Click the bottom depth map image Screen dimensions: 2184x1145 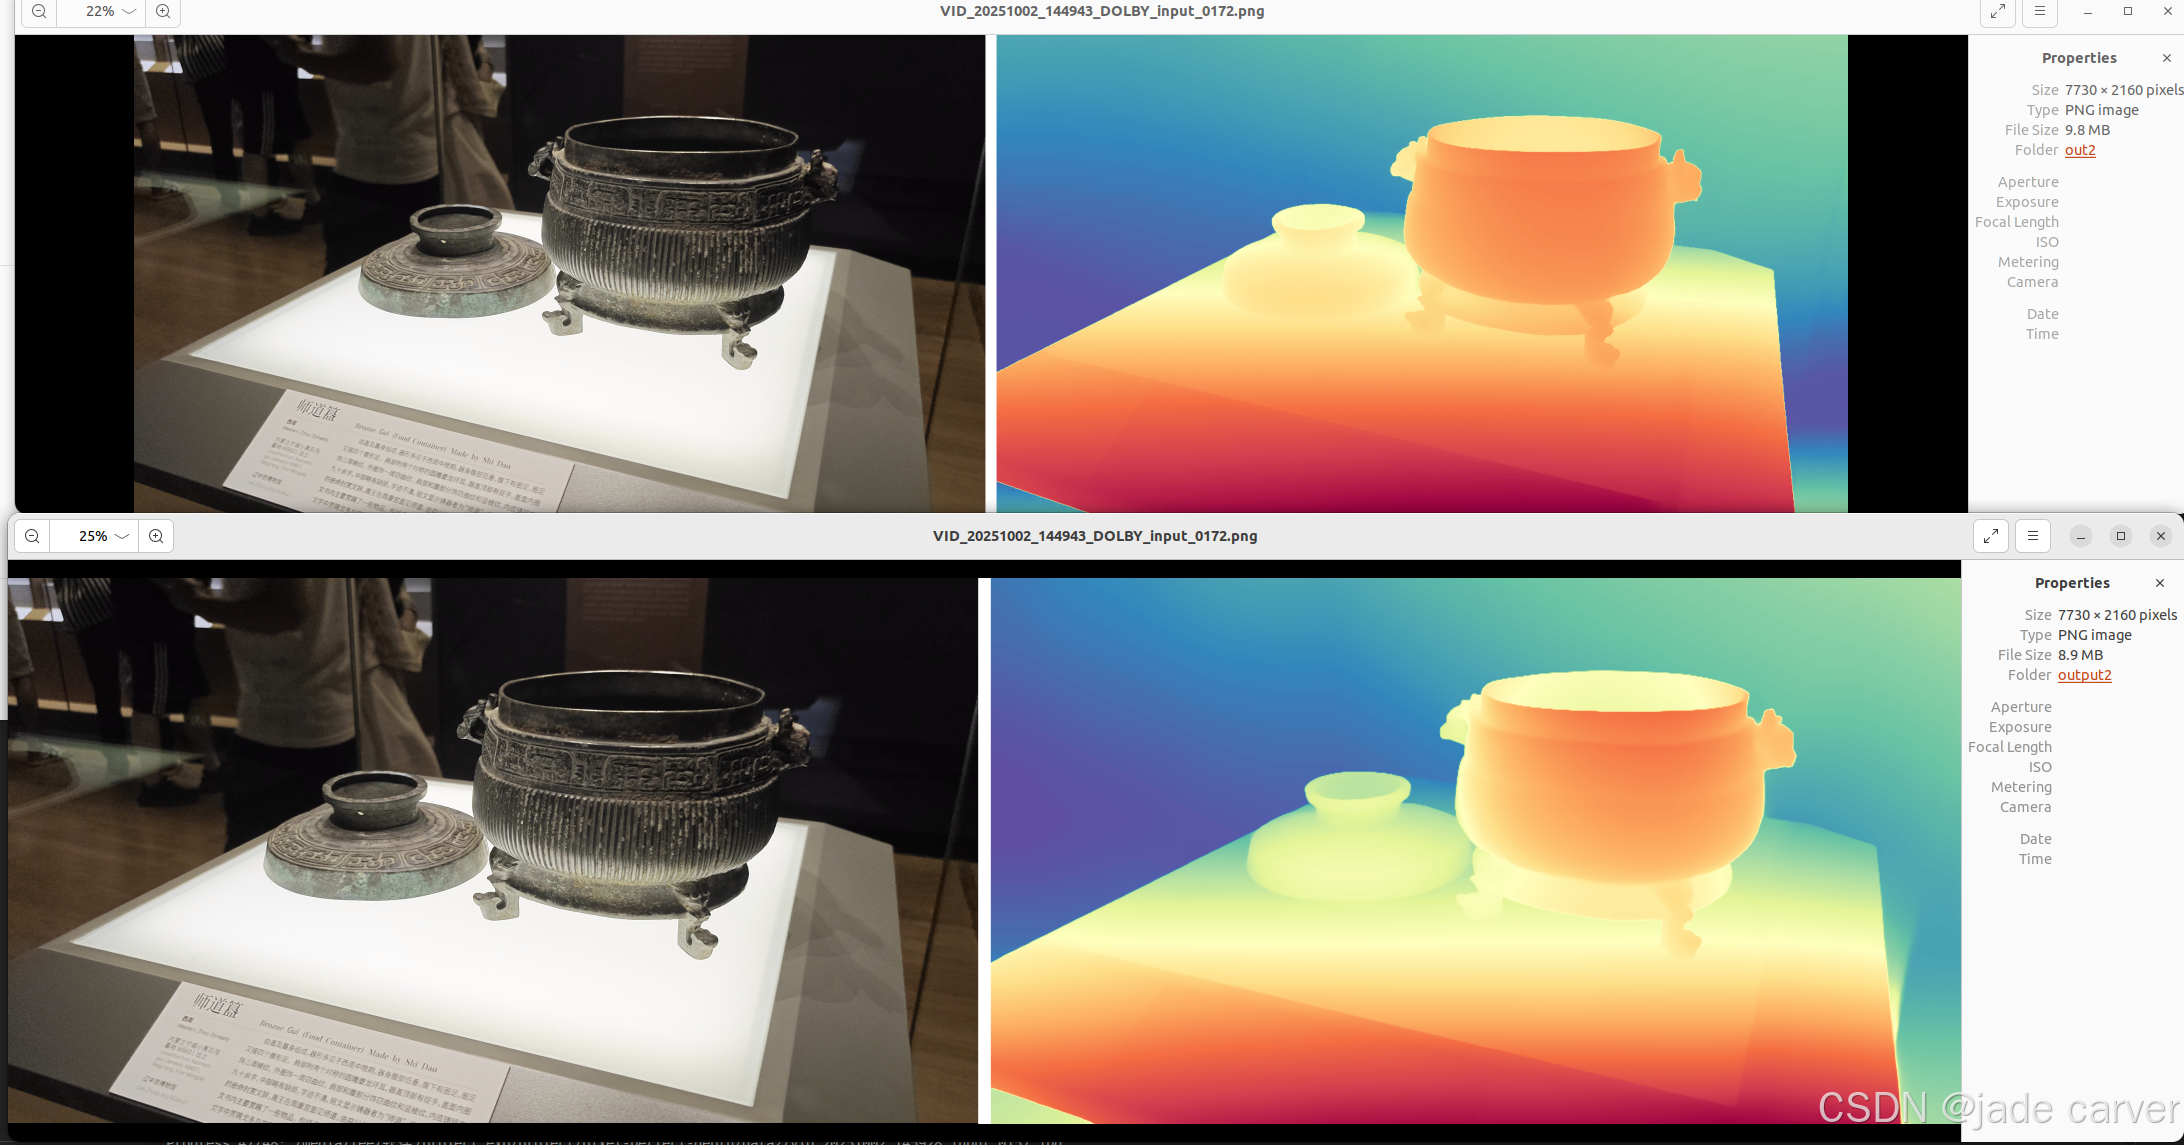click(x=1474, y=850)
